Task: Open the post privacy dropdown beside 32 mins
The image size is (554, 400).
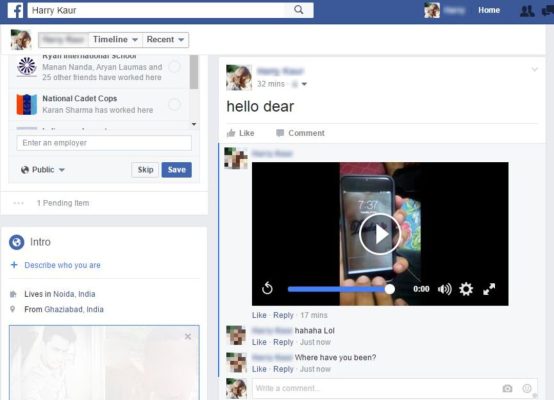Action: [299, 84]
